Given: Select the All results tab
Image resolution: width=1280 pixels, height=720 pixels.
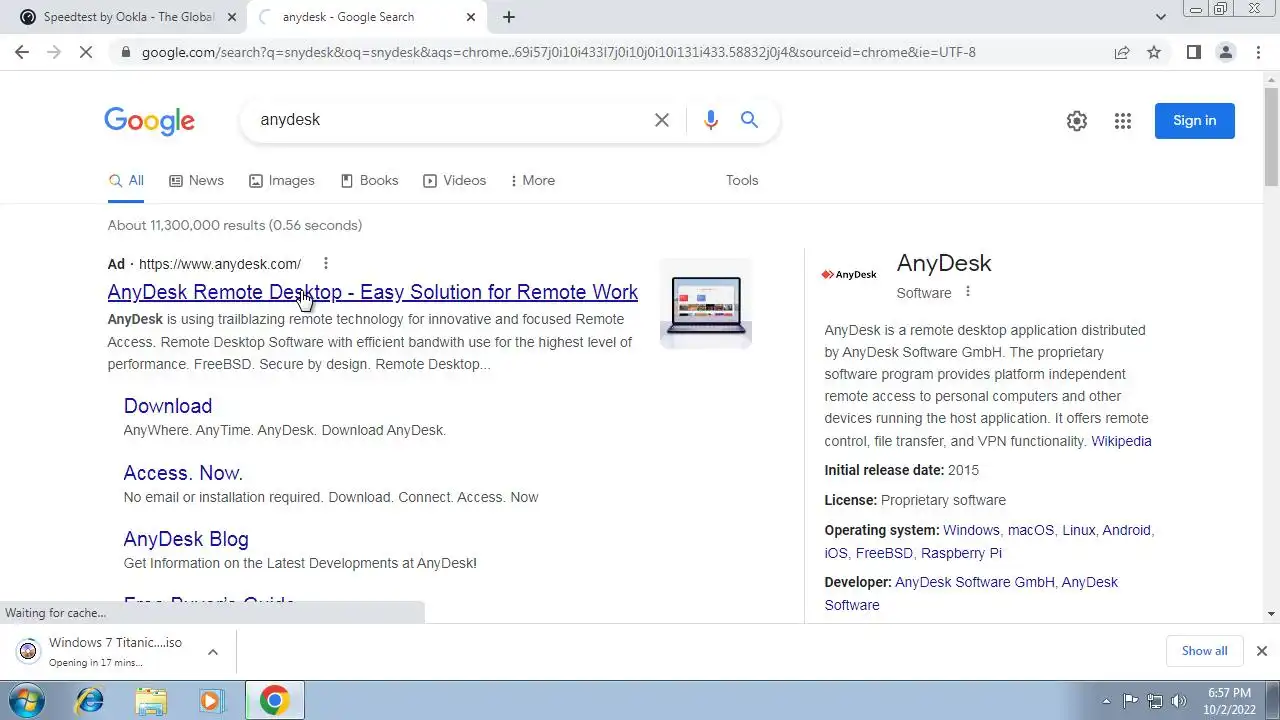Looking at the screenshot, I should click(127, 181).
